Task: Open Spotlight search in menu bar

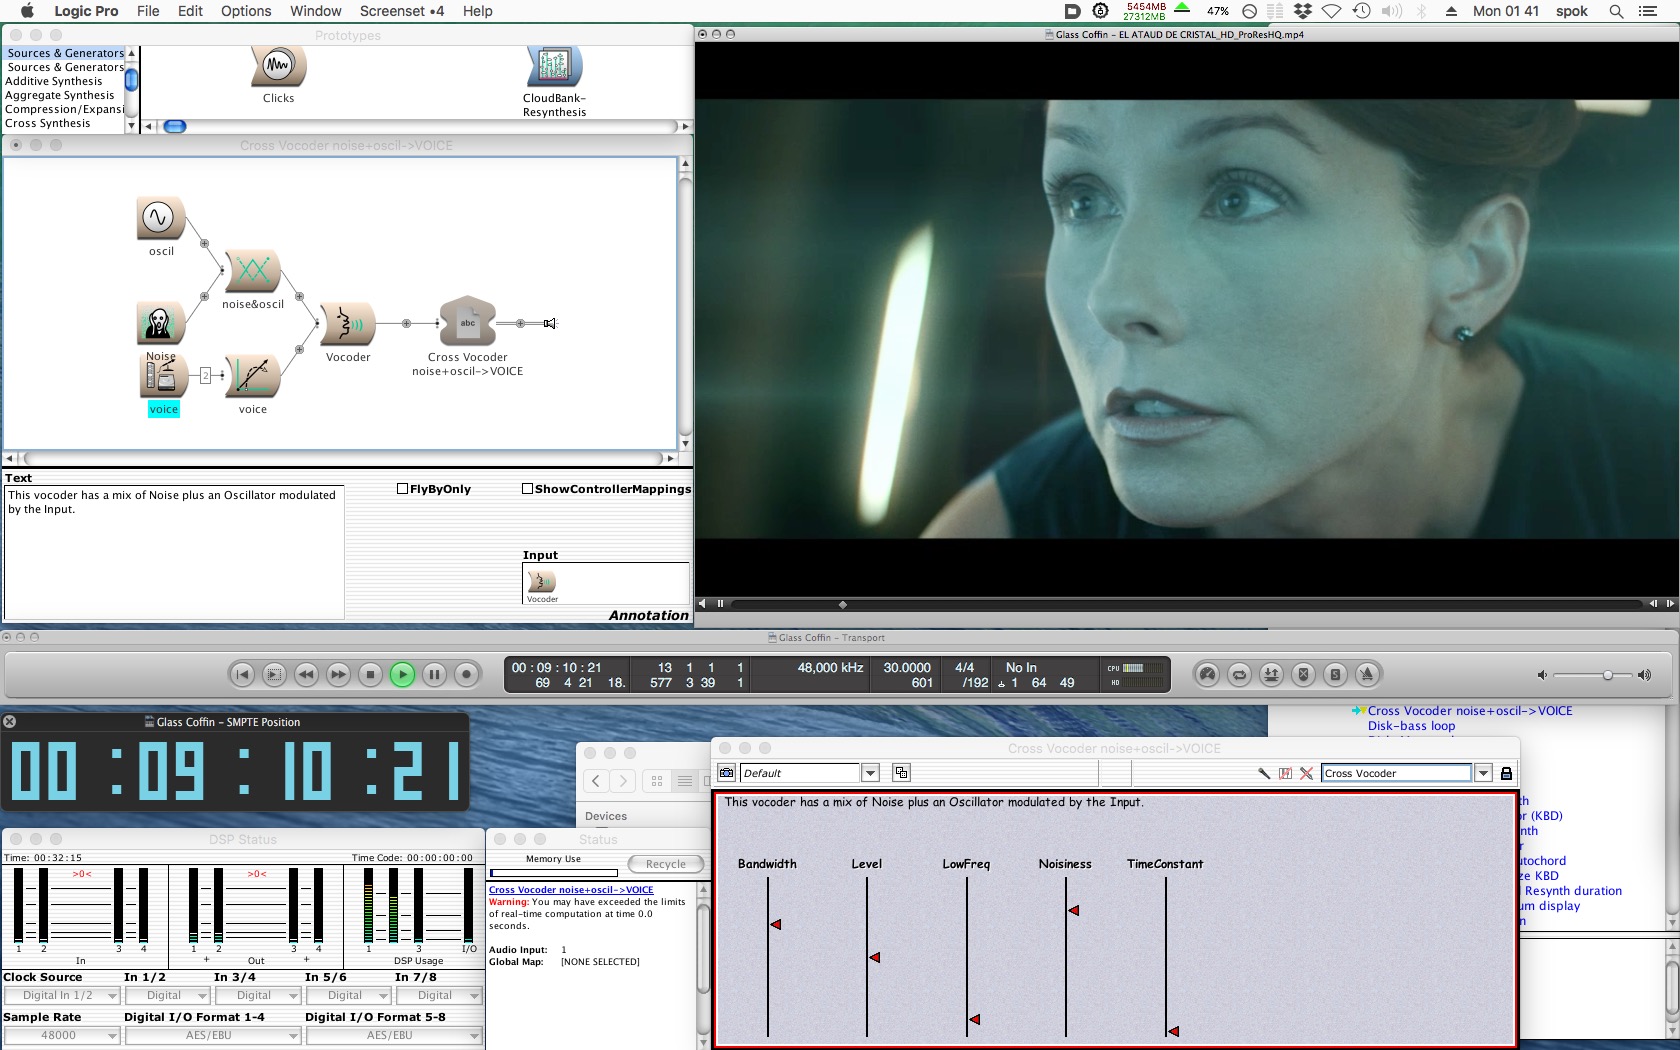Action: click(x=1615, y=11)
